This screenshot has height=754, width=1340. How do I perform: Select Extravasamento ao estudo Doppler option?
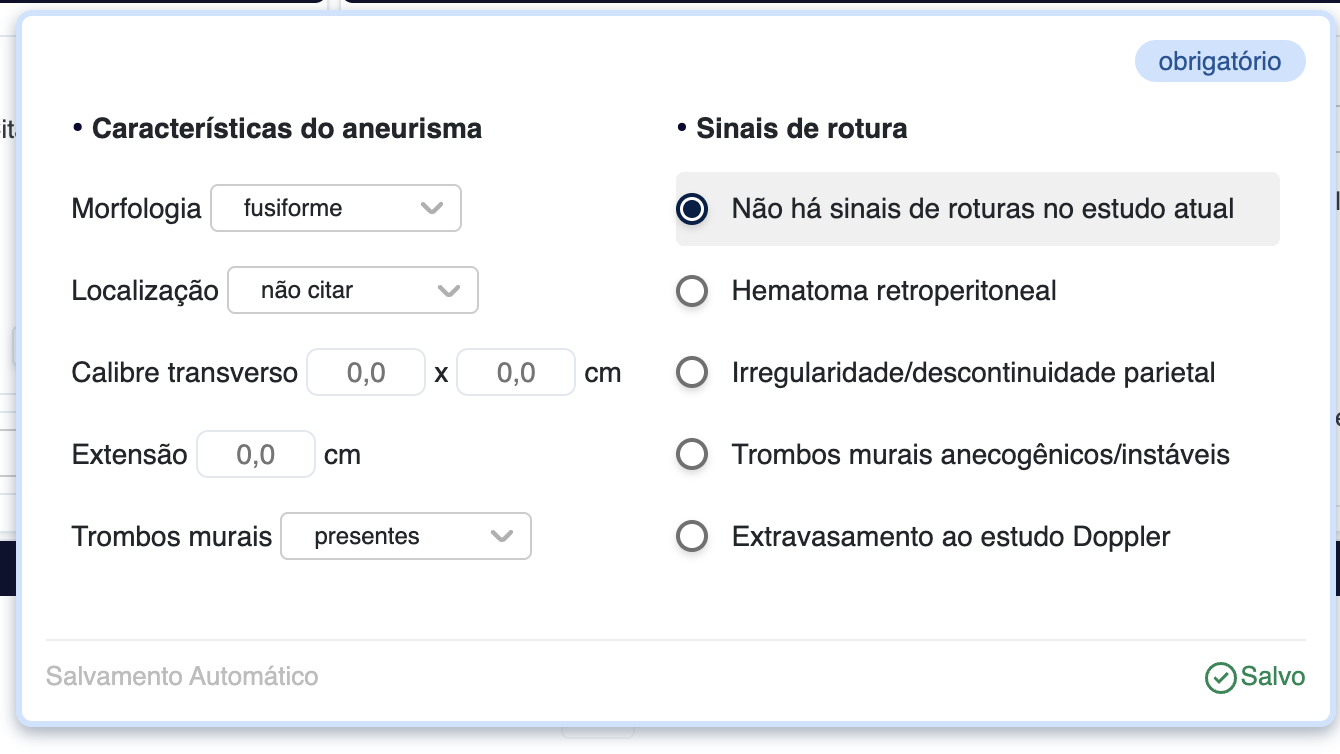pos(692,537)
